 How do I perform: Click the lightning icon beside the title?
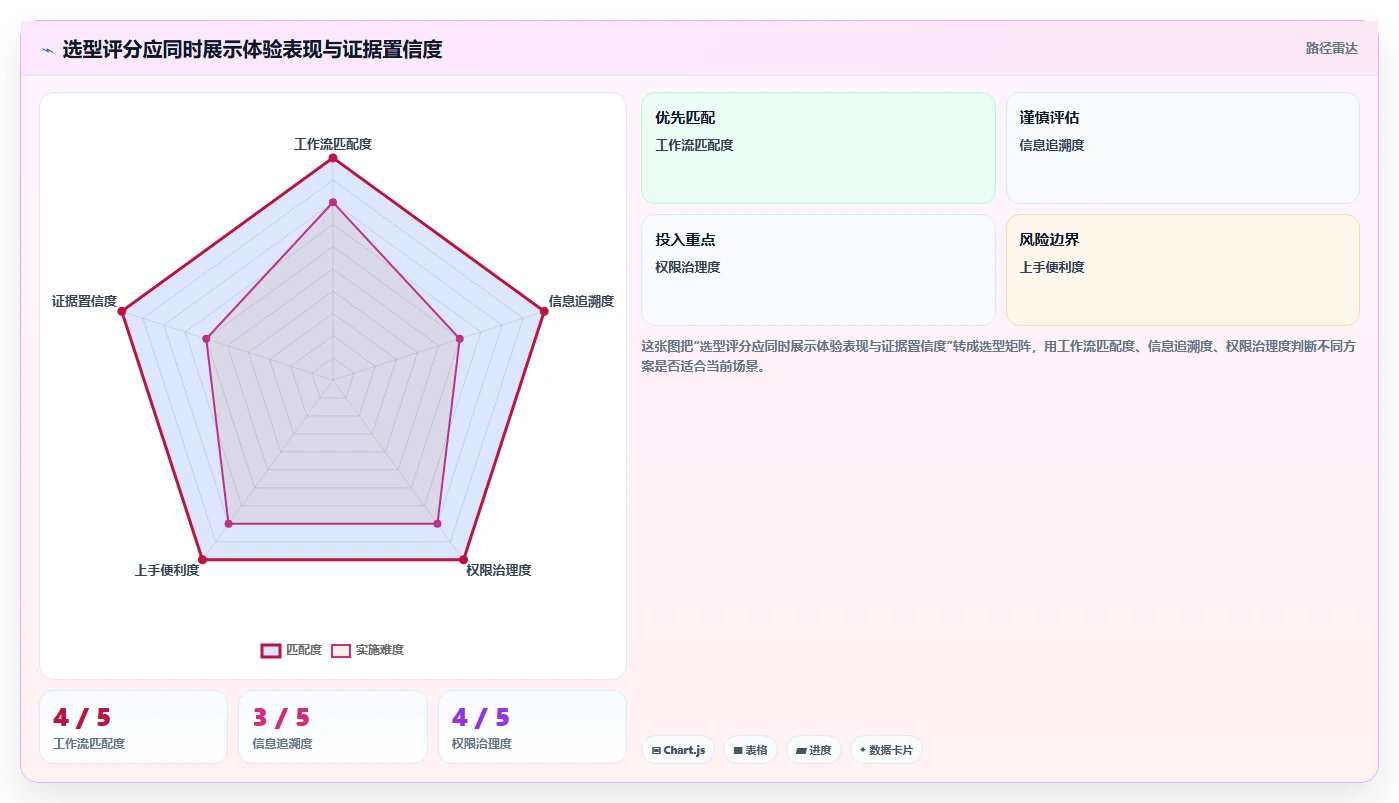tap(47, 50)
